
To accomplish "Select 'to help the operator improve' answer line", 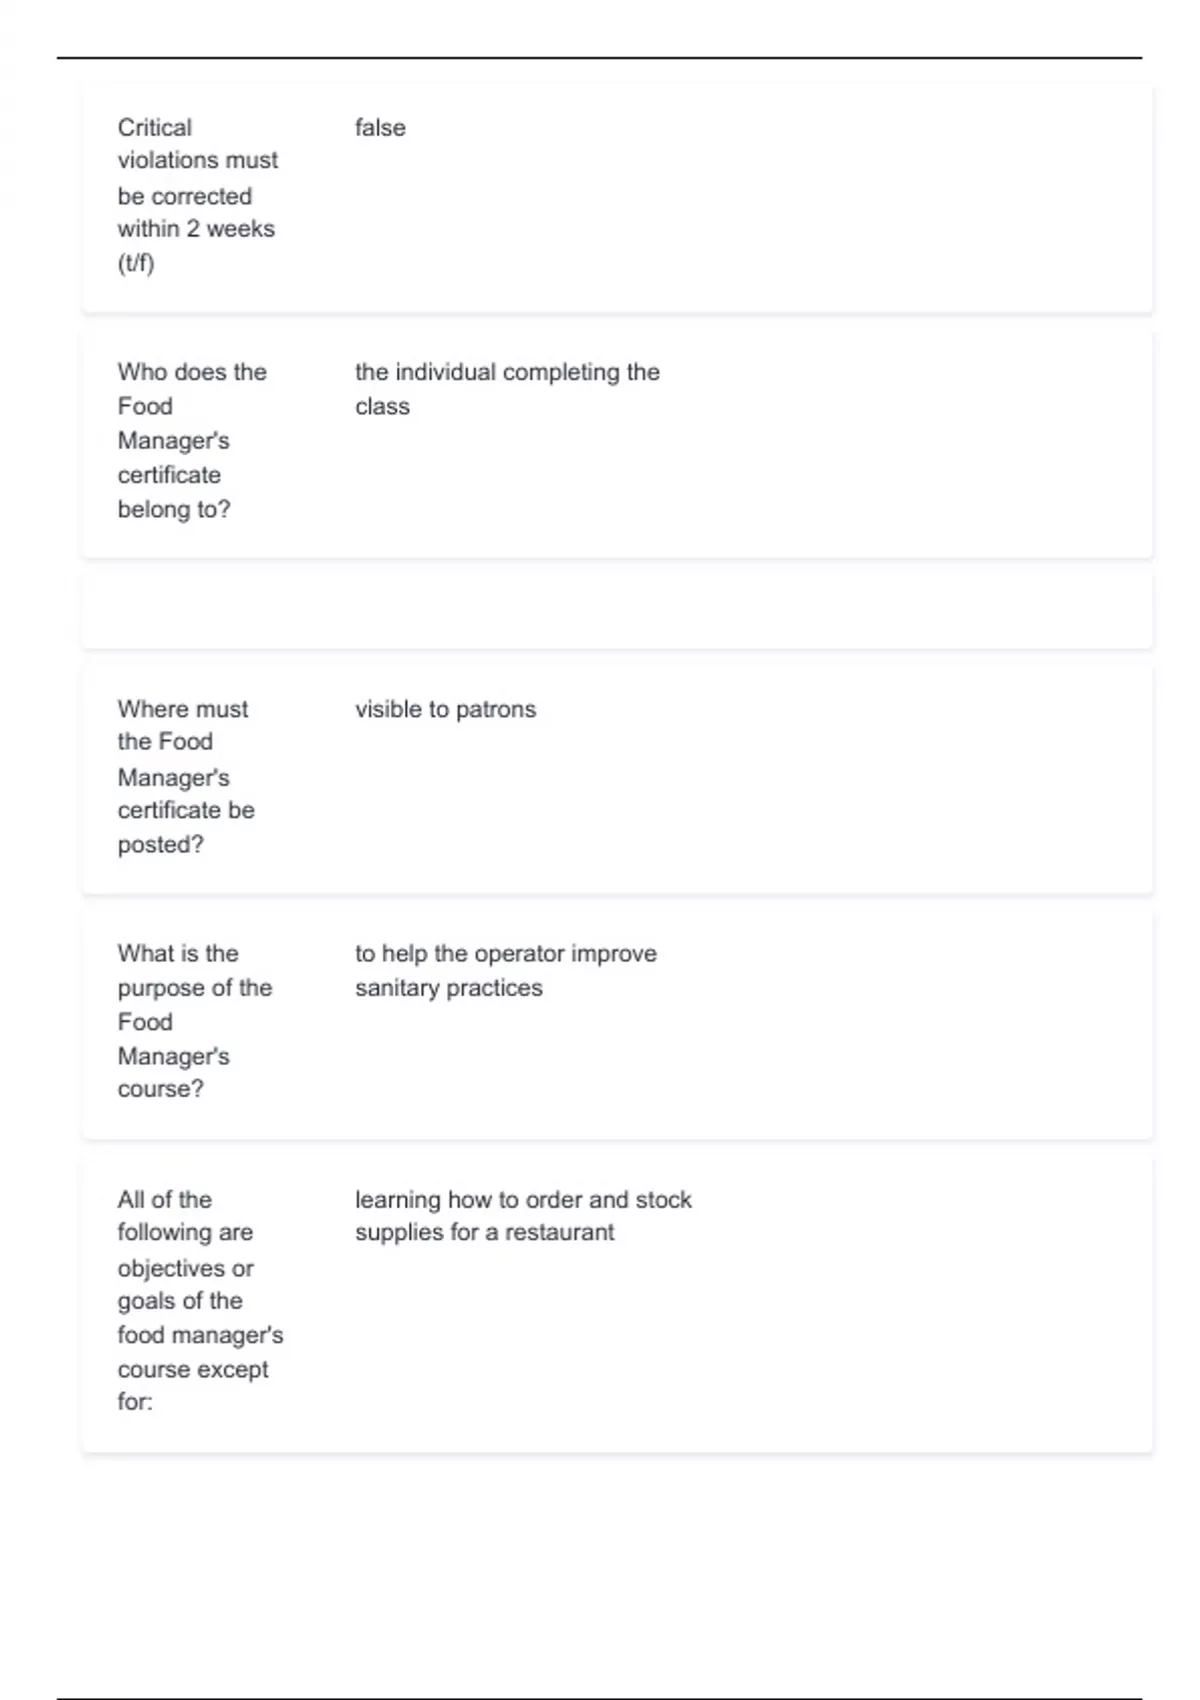I will pos(506,954).
